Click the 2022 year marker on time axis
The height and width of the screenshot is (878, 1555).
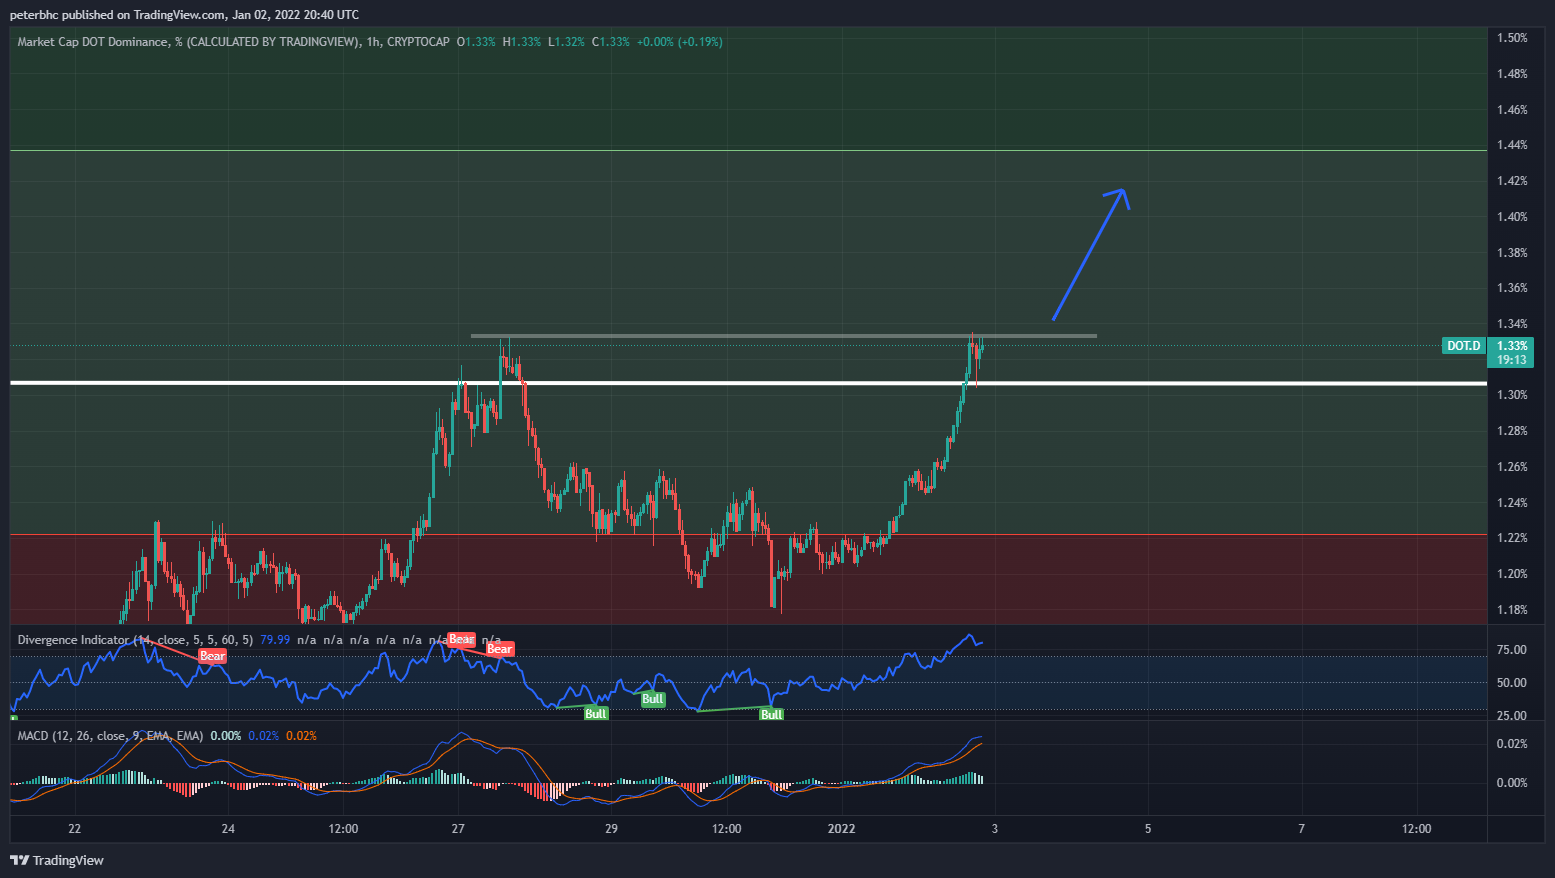click(x=841, y=829)
